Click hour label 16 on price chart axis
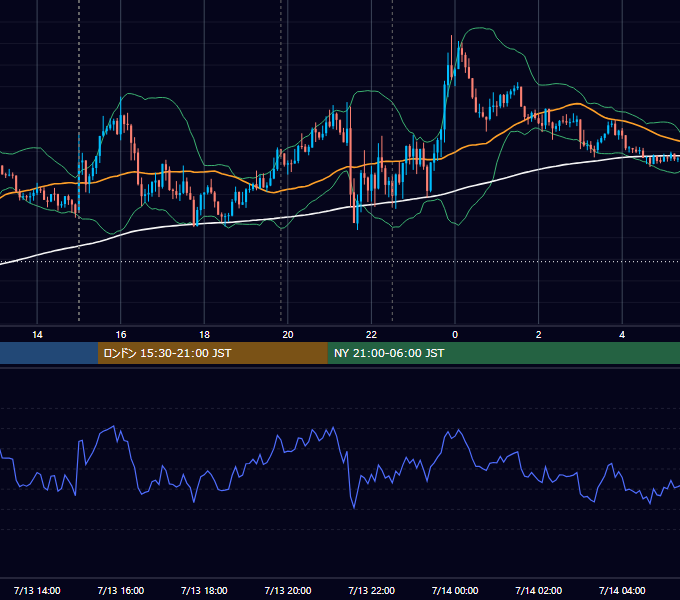The height and width of the screenshot is (600, 680). (121, 335)
